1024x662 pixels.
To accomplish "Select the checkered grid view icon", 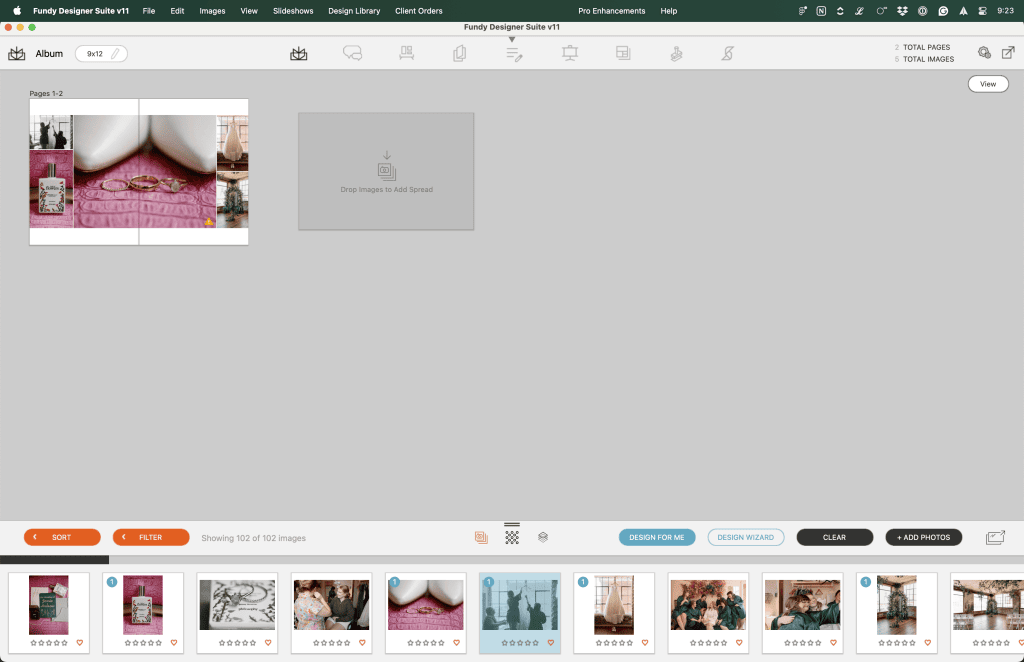I will coord(512,537).
